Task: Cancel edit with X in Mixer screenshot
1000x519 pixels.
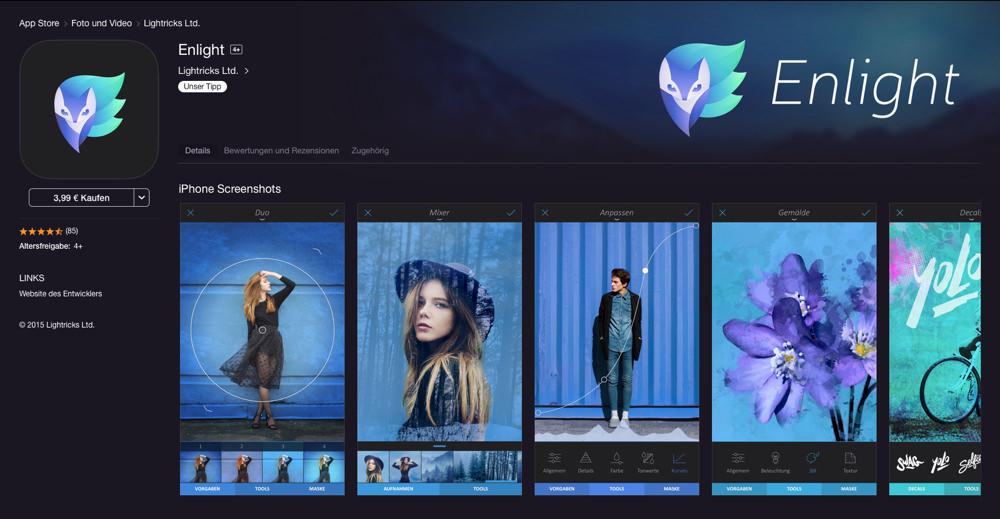Action: (368, 213)
